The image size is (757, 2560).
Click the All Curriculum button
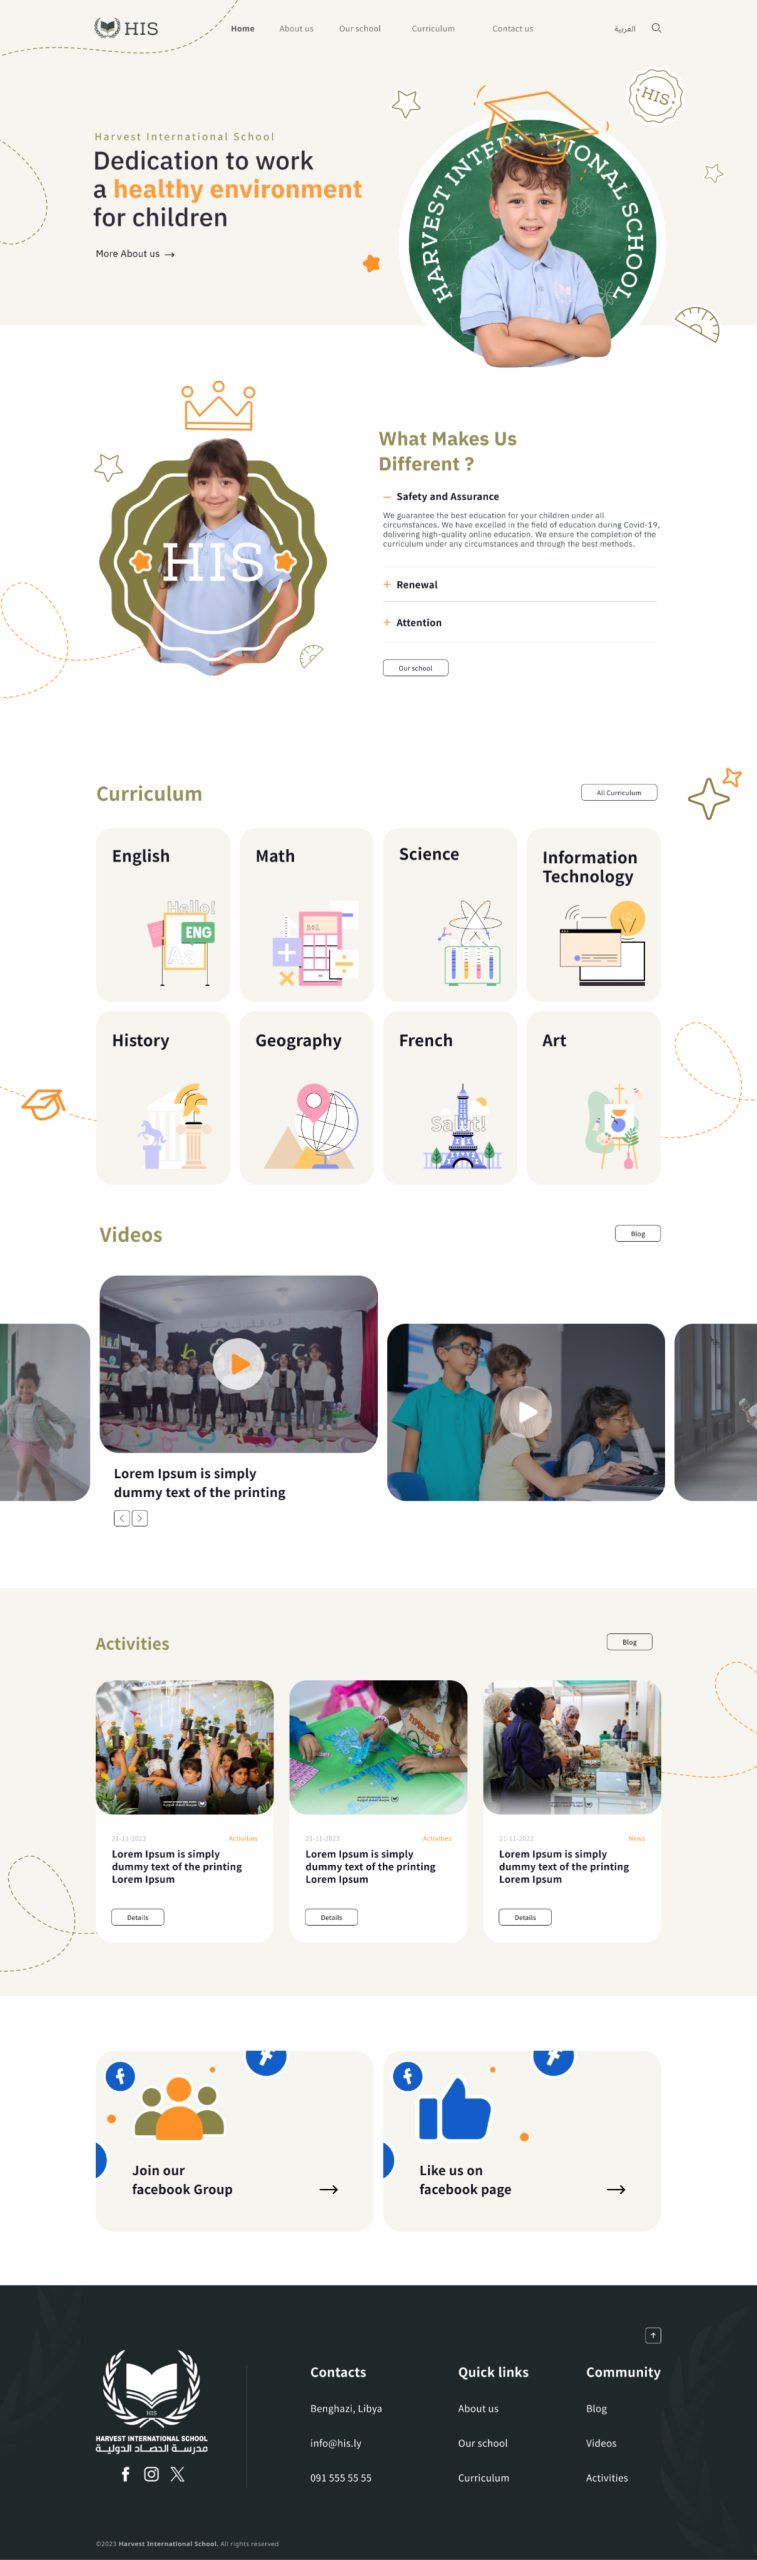[619, 792]
